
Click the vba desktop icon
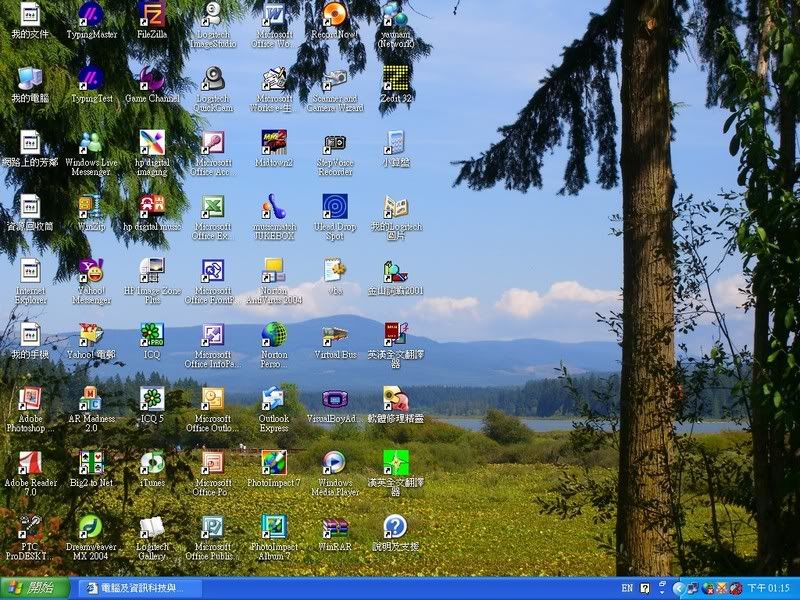click(x=335, y=270)
